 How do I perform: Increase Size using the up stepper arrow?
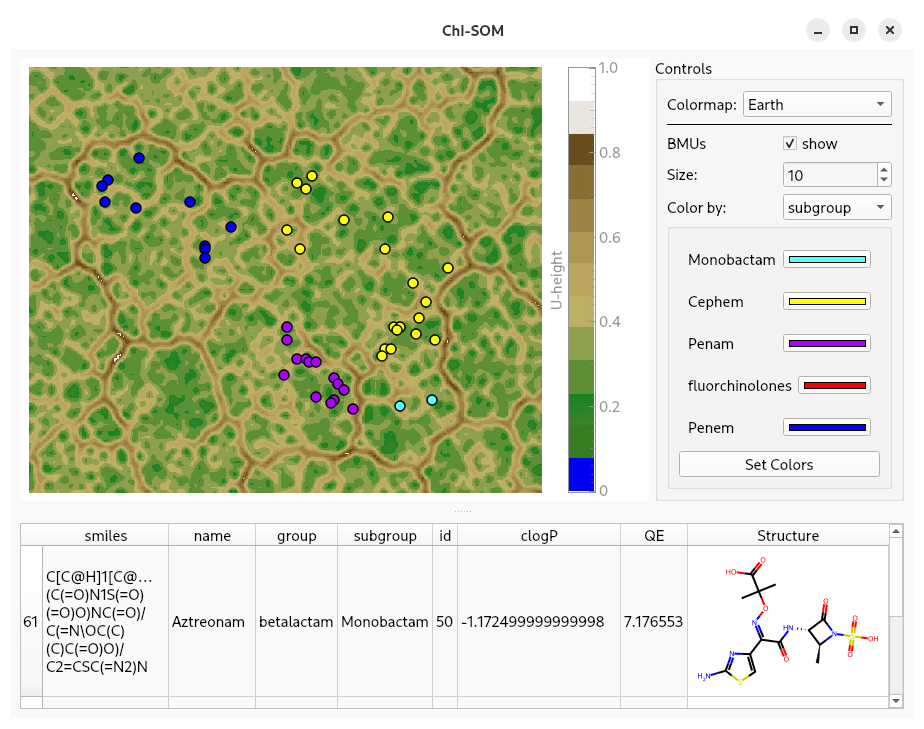point(884,170)
